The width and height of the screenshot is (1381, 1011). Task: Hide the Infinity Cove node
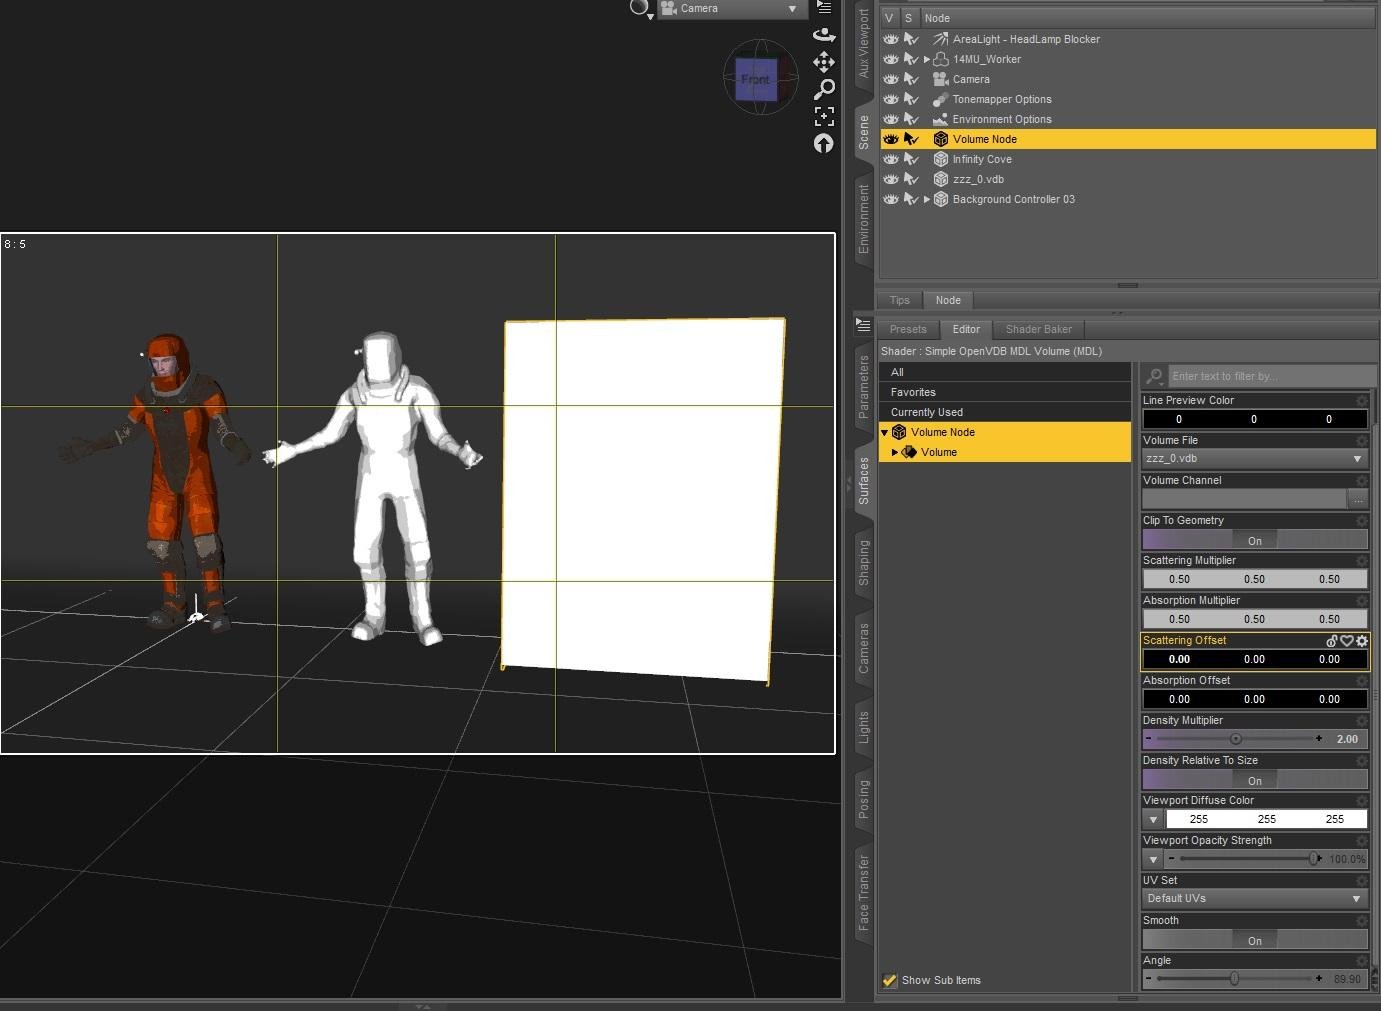tap(891, 159)
